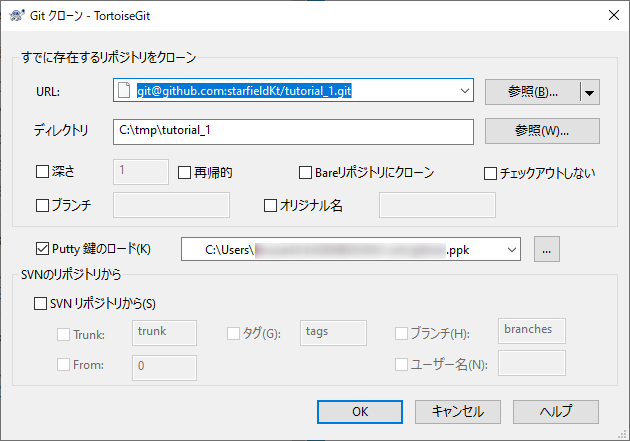Check Bareリポジトリにクローン option
This screenshot has width=630, height=441.
coord(305,173)
